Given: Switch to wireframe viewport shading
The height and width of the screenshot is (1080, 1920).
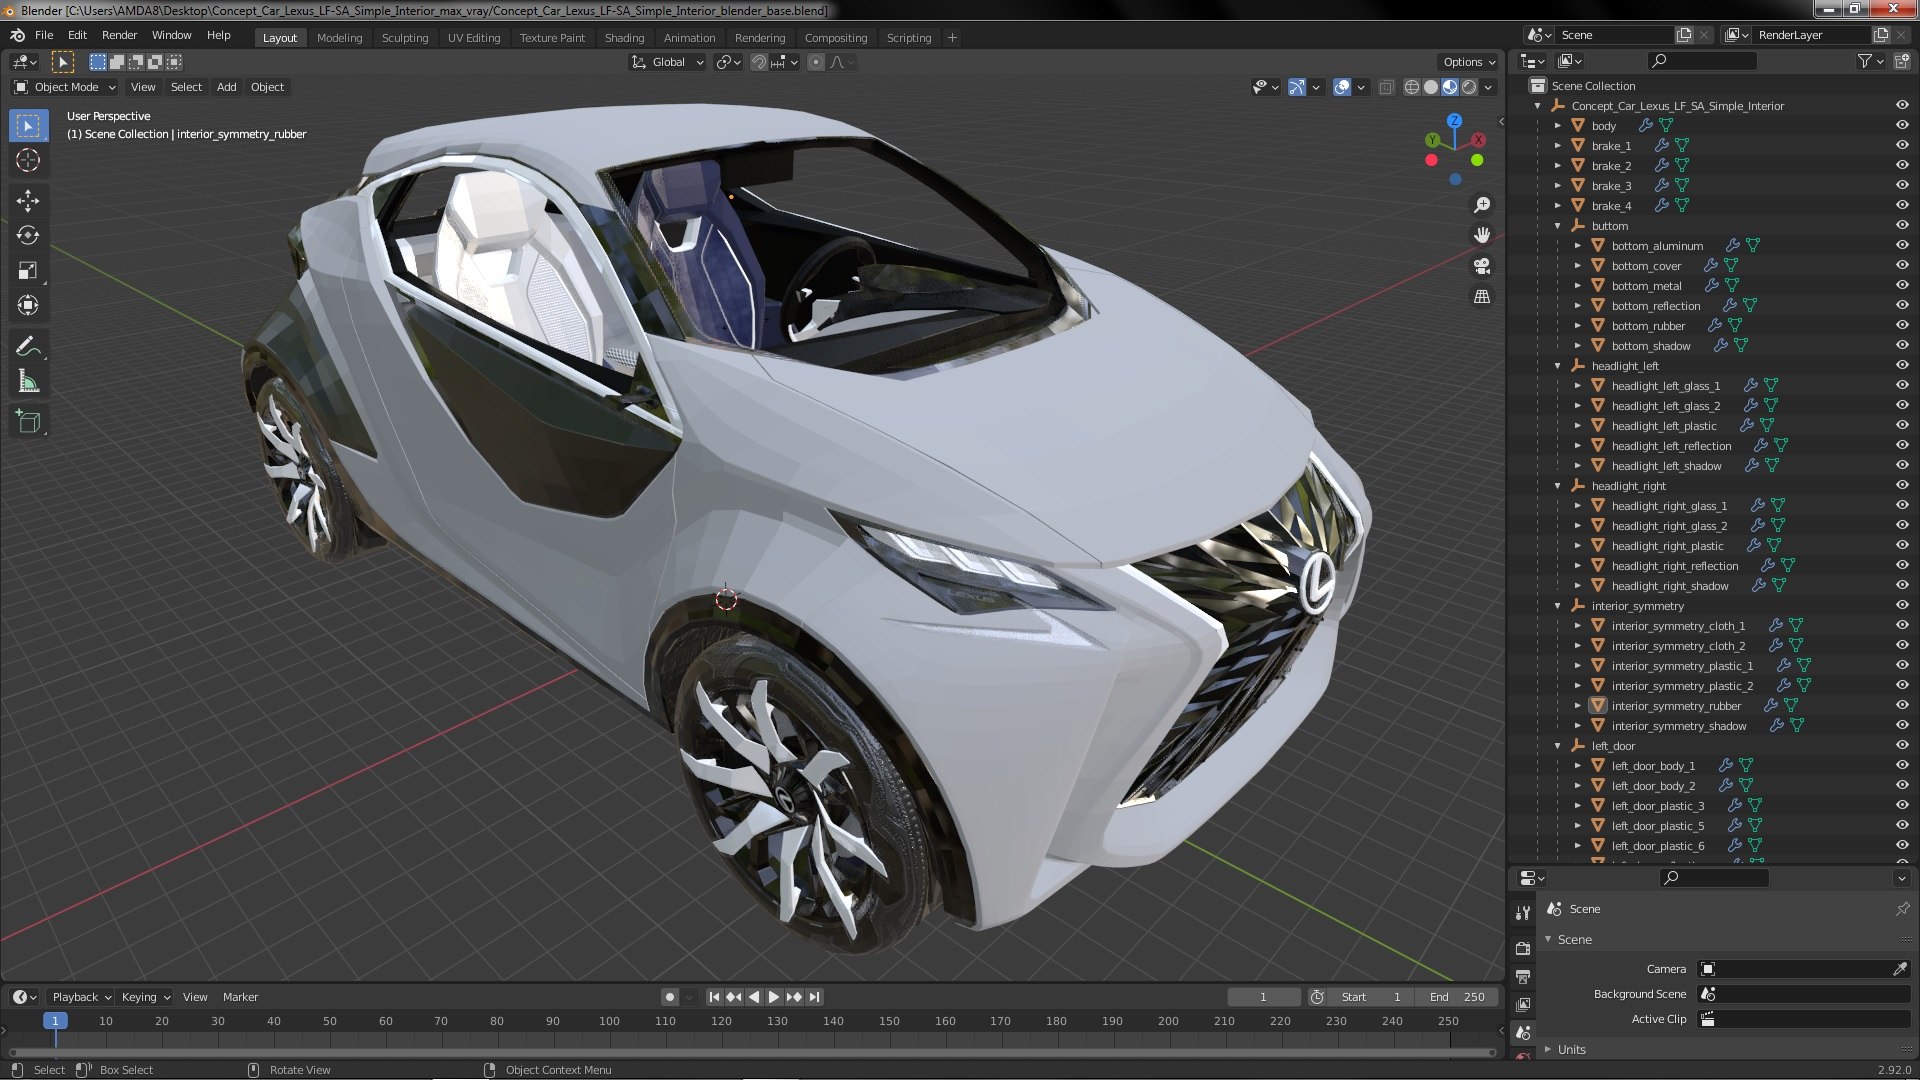Looking at the screenshot, I should 1411,87.
